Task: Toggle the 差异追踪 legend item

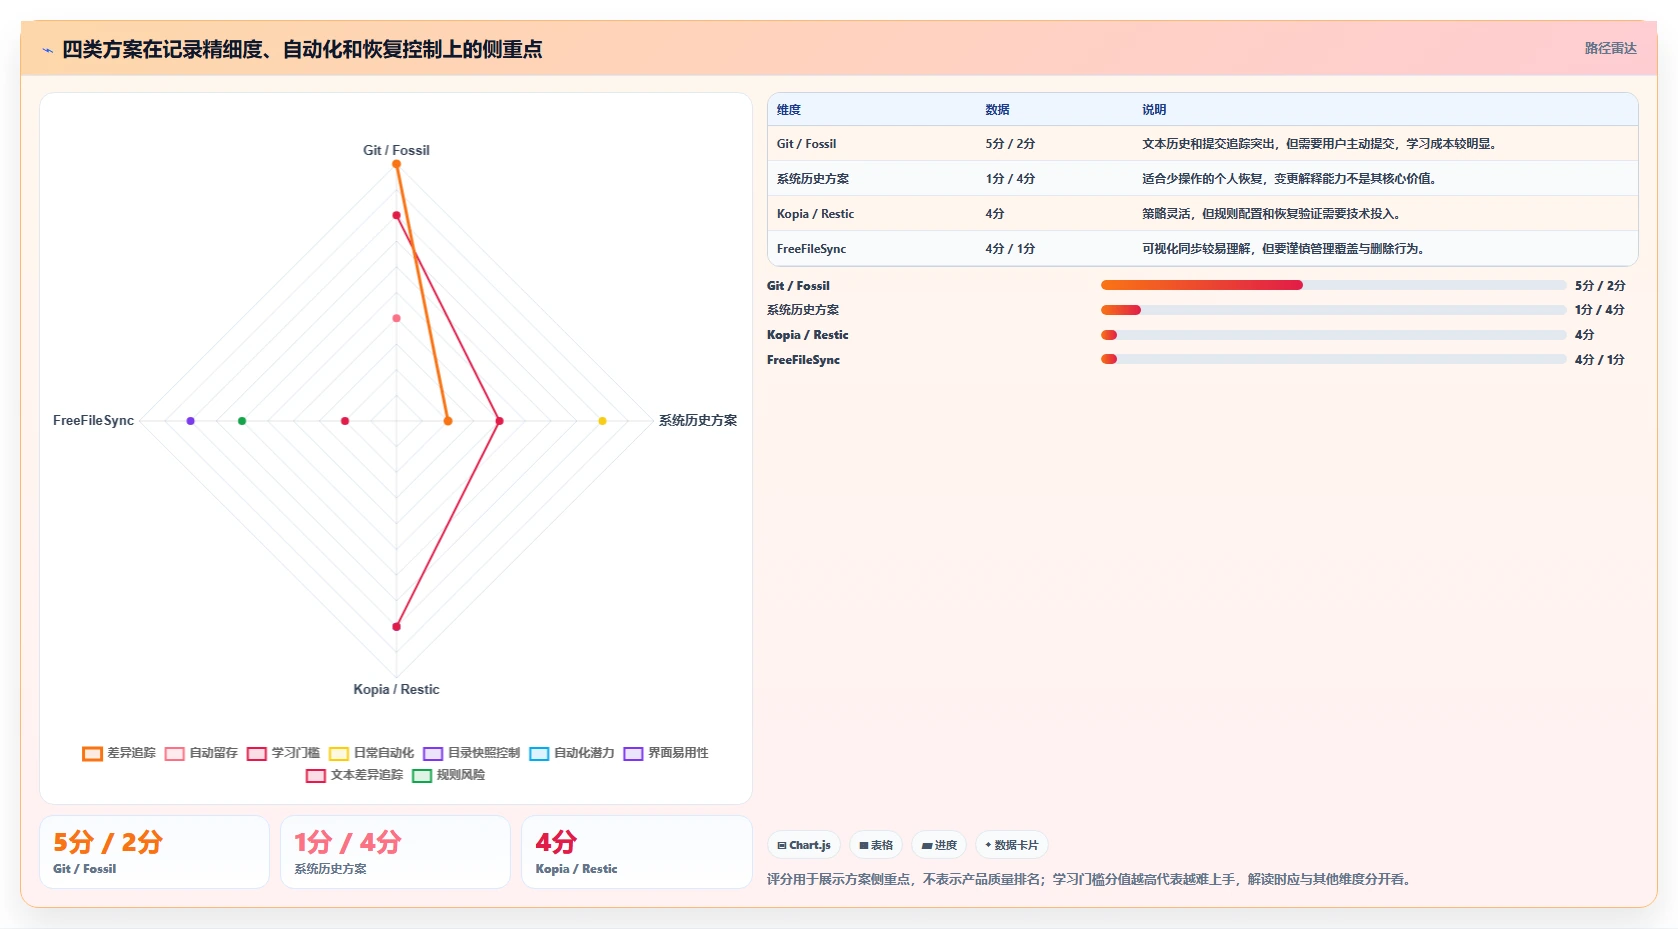Action: [119, 753]
